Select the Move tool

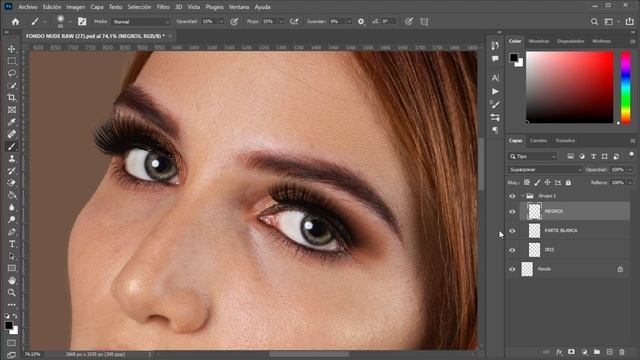point(11,49)
